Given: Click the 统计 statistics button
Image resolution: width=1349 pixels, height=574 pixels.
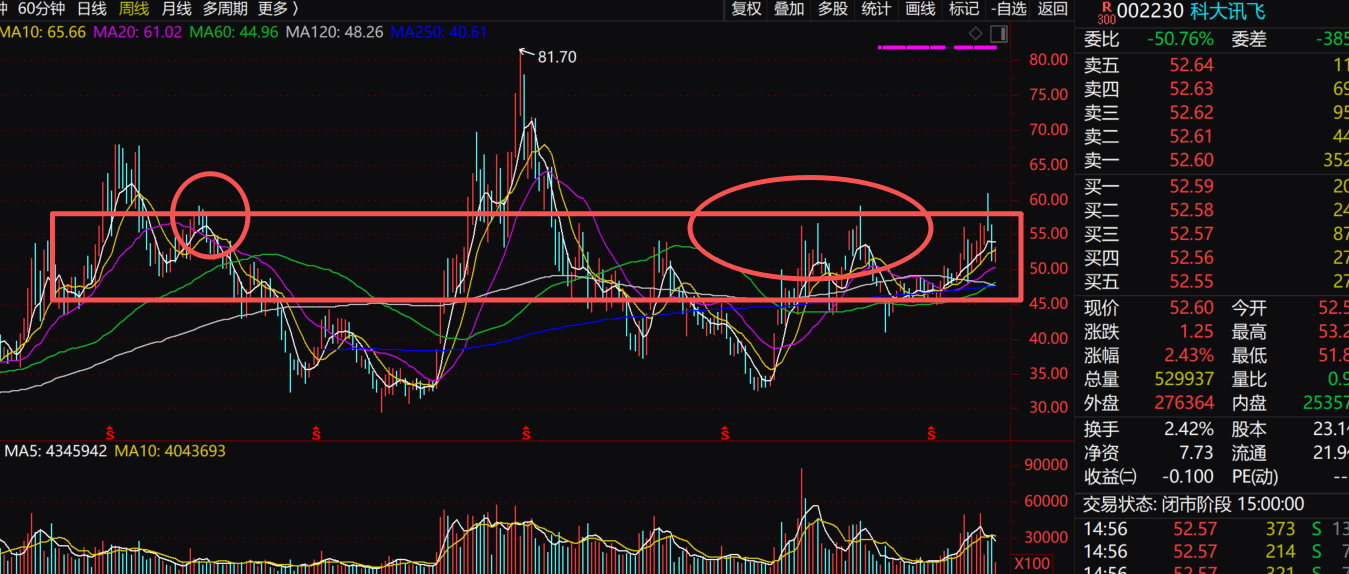Looking at the screenshot, I should [x=876, y=9].
